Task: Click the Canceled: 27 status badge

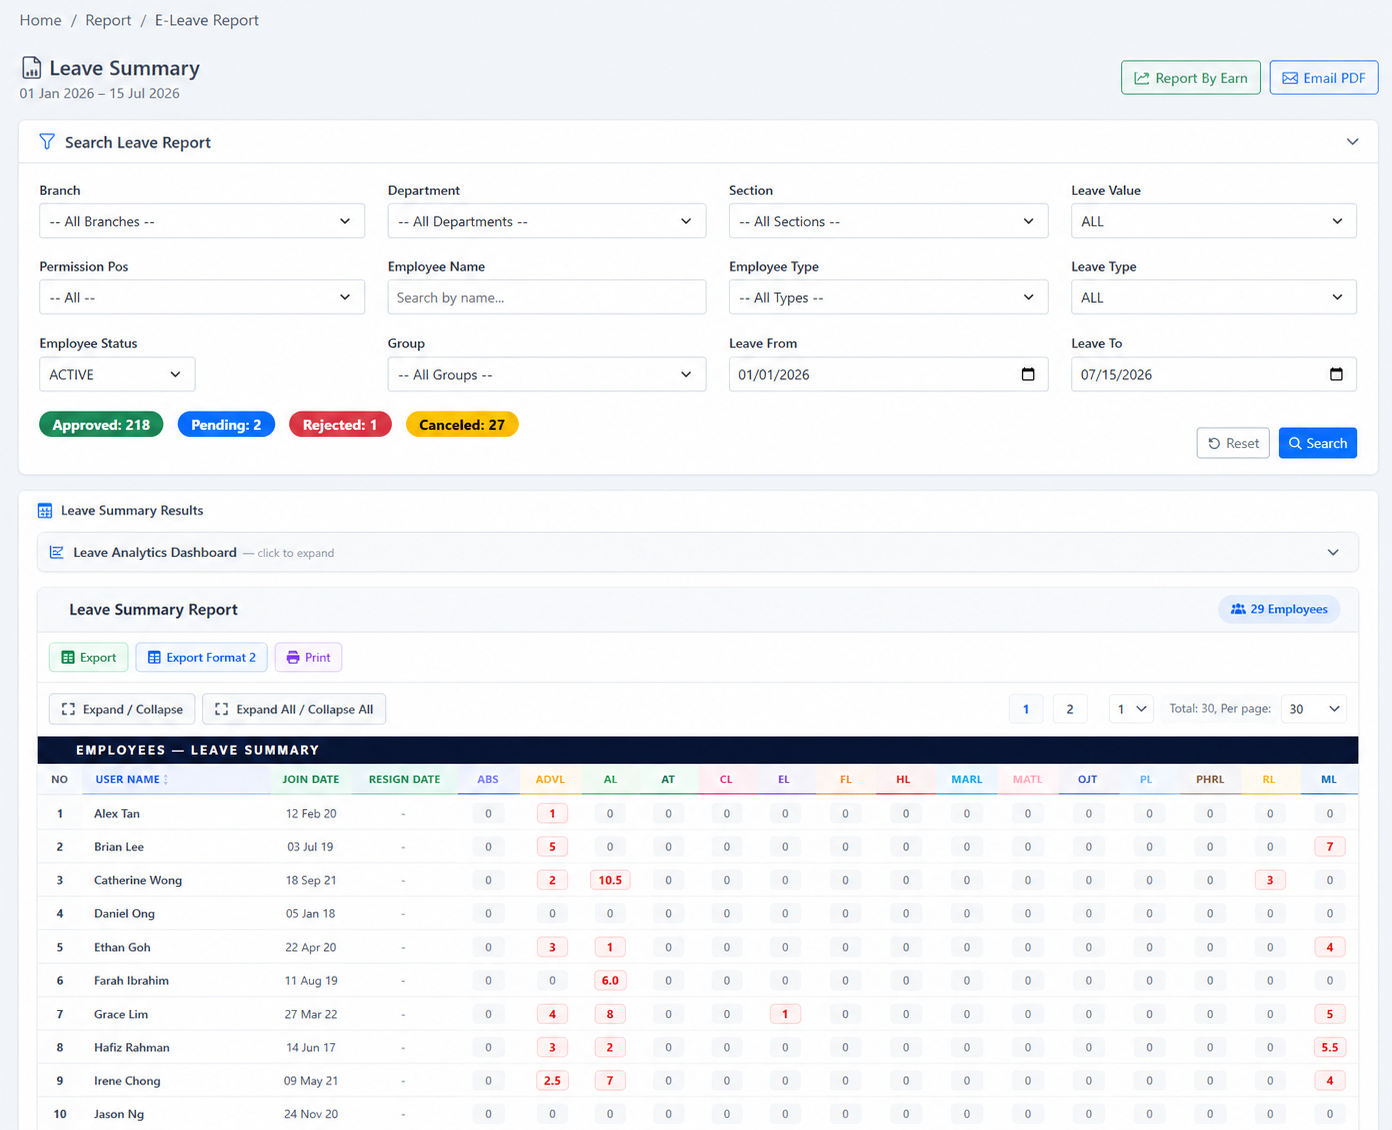Action: coord(462,425)
